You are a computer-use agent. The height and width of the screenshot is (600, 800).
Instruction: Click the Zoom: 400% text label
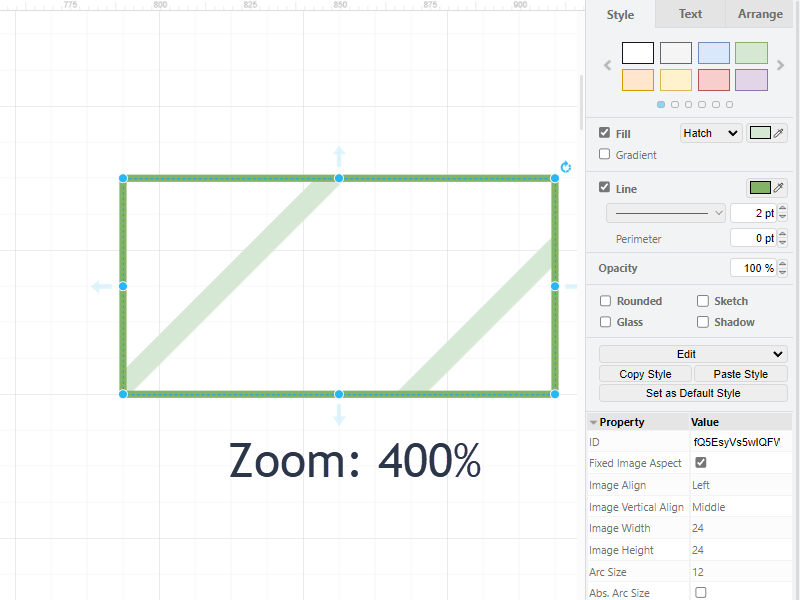(x=355, y=461)
